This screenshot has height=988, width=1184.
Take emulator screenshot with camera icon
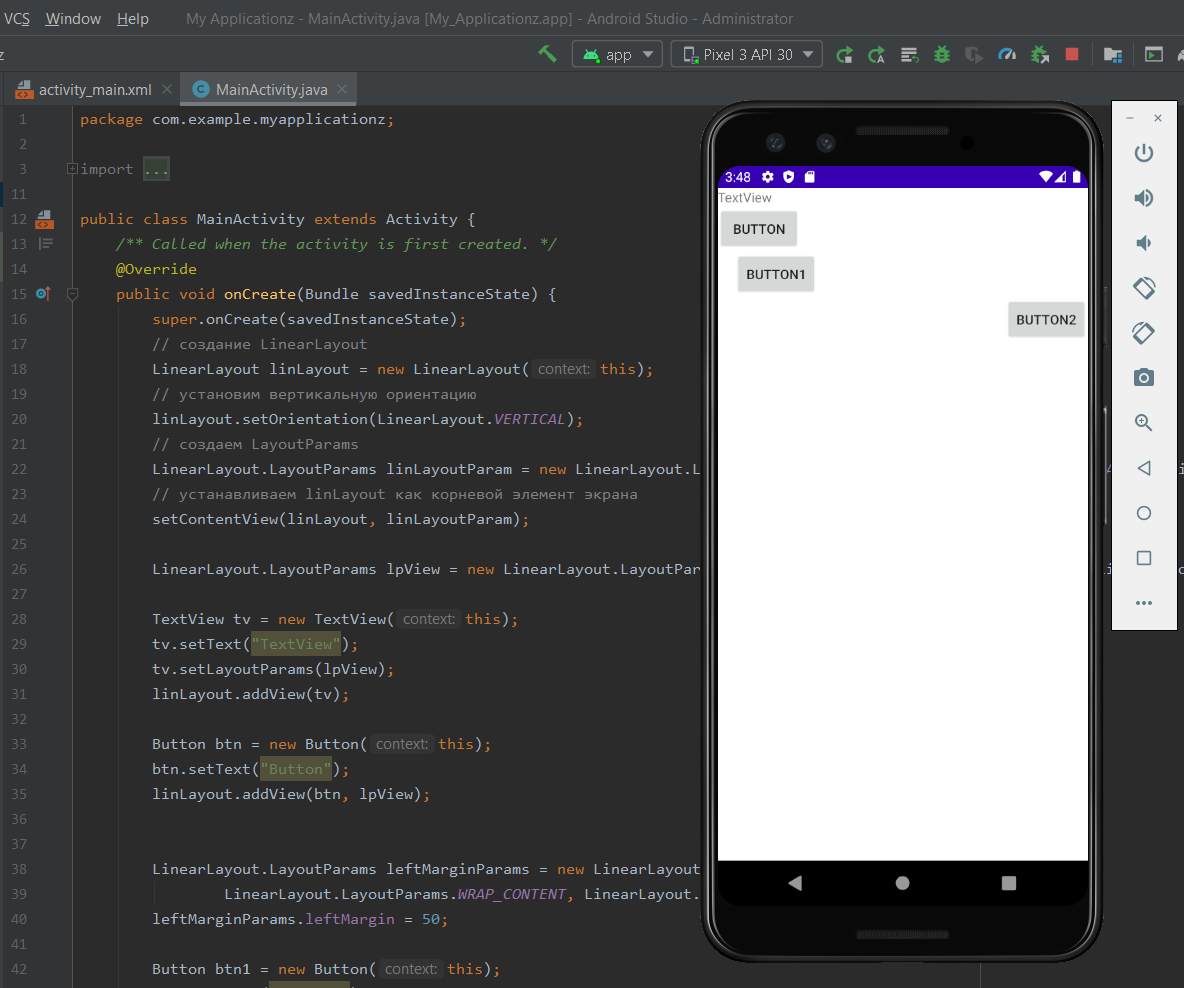click(x=1144, y=377)
